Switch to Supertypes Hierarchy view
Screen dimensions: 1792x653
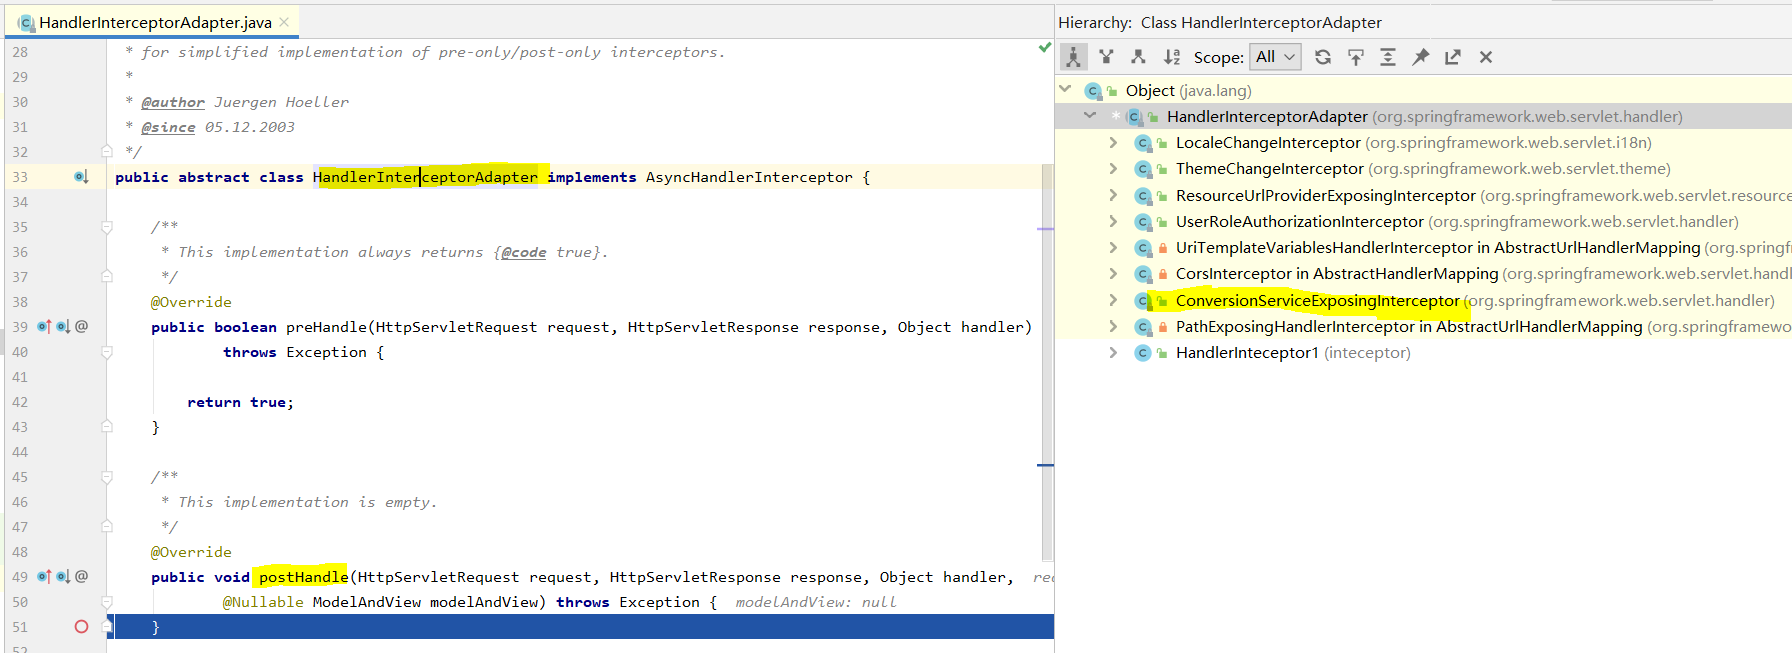click(1106, 57)
